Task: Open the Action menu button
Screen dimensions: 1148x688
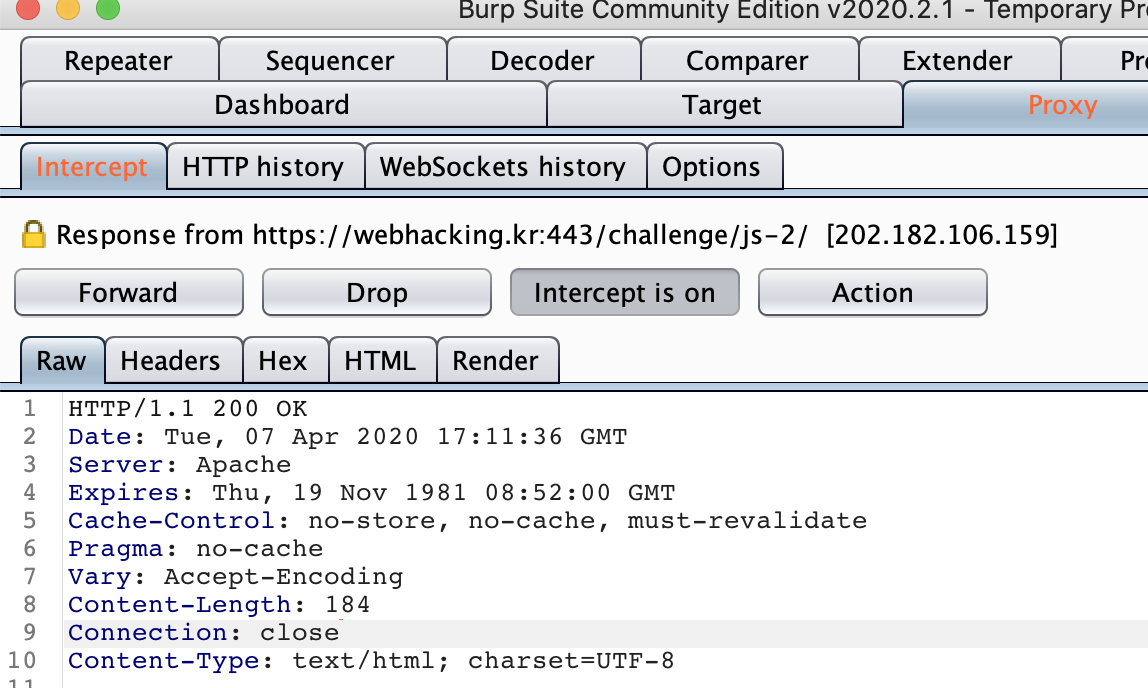Action: coord(873,293)
